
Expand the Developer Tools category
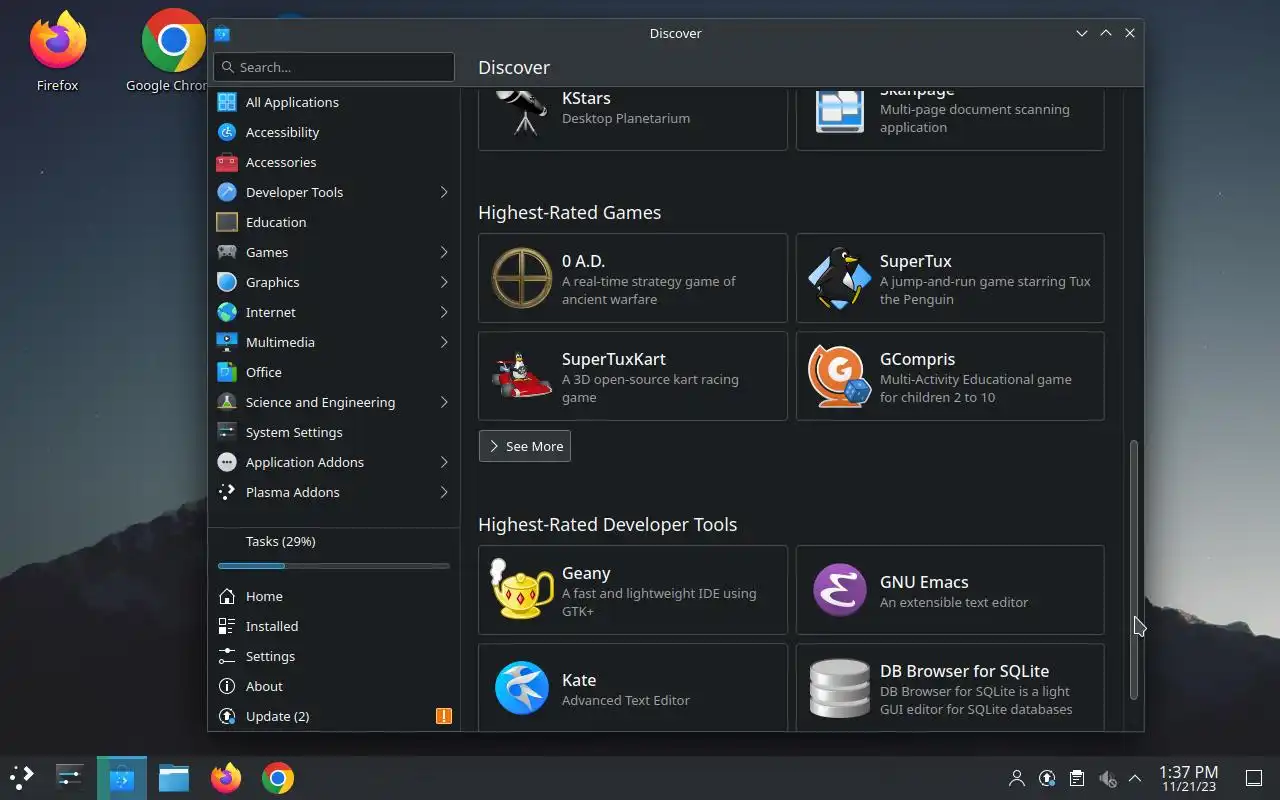coord(444,192)
